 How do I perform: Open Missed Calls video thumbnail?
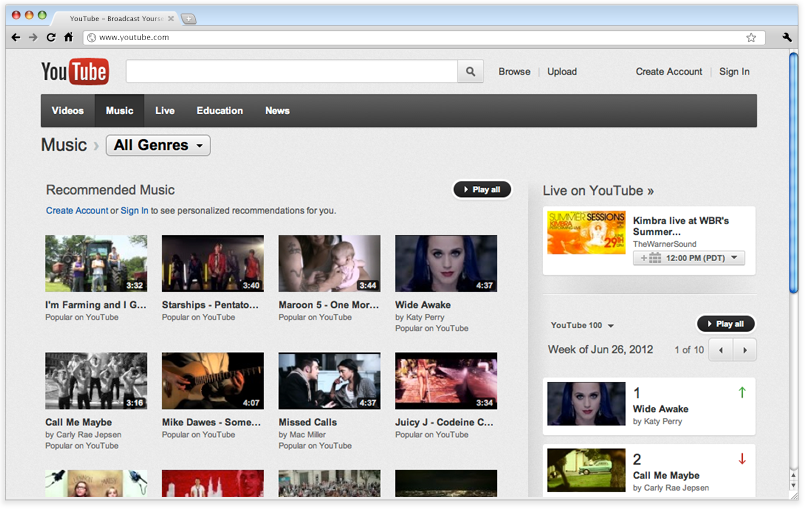(330, 381)
